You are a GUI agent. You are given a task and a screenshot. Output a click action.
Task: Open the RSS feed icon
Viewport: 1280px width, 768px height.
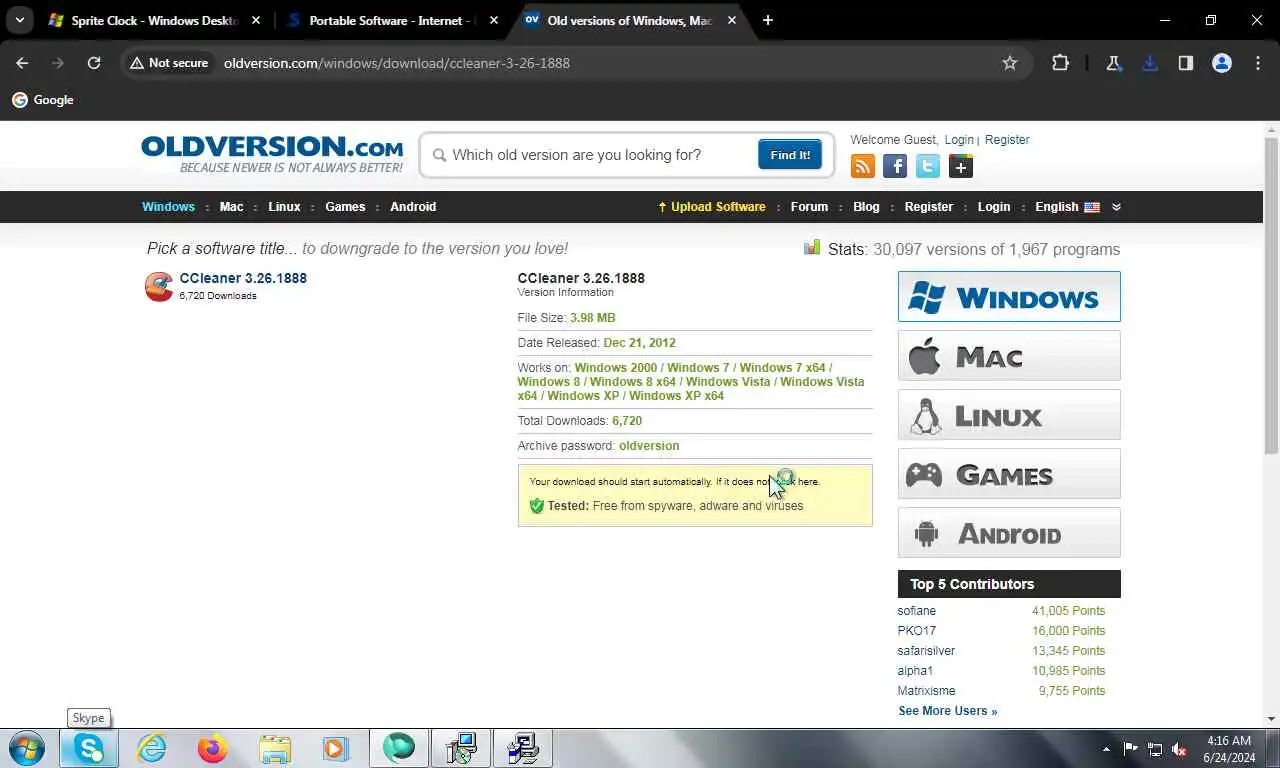coord(862,167)
